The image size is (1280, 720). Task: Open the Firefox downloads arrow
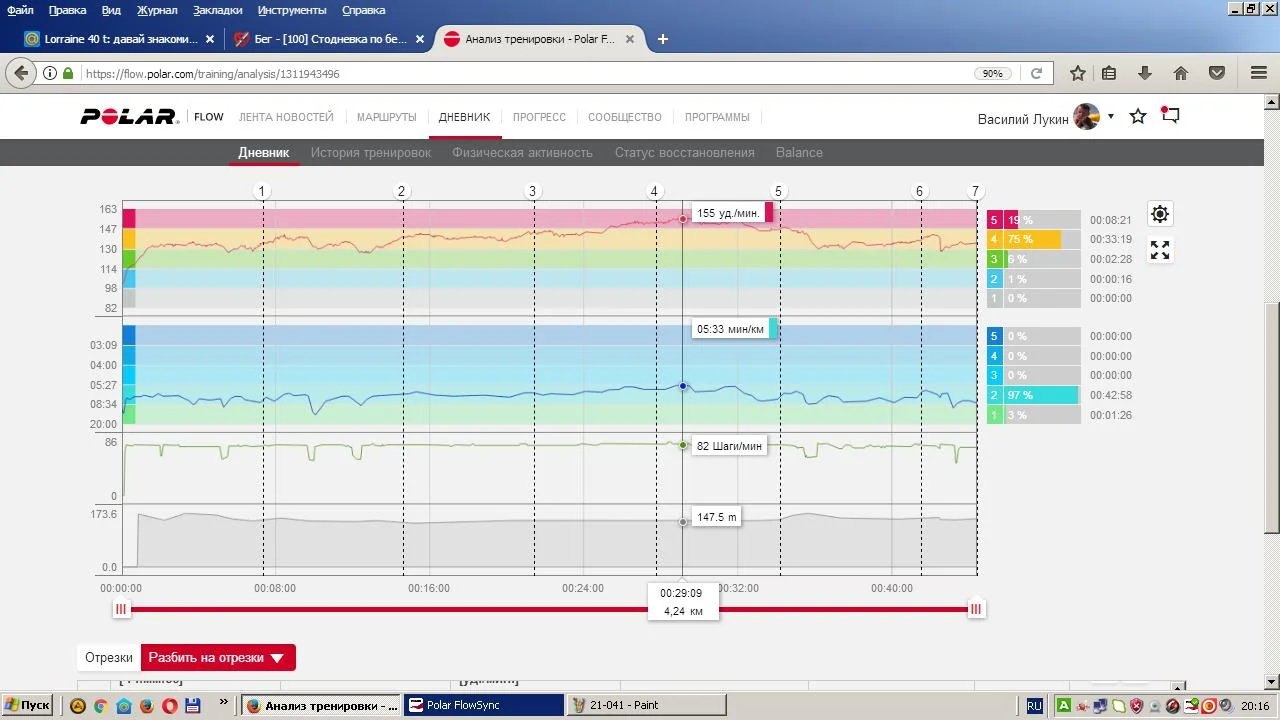pos(1145,73)
